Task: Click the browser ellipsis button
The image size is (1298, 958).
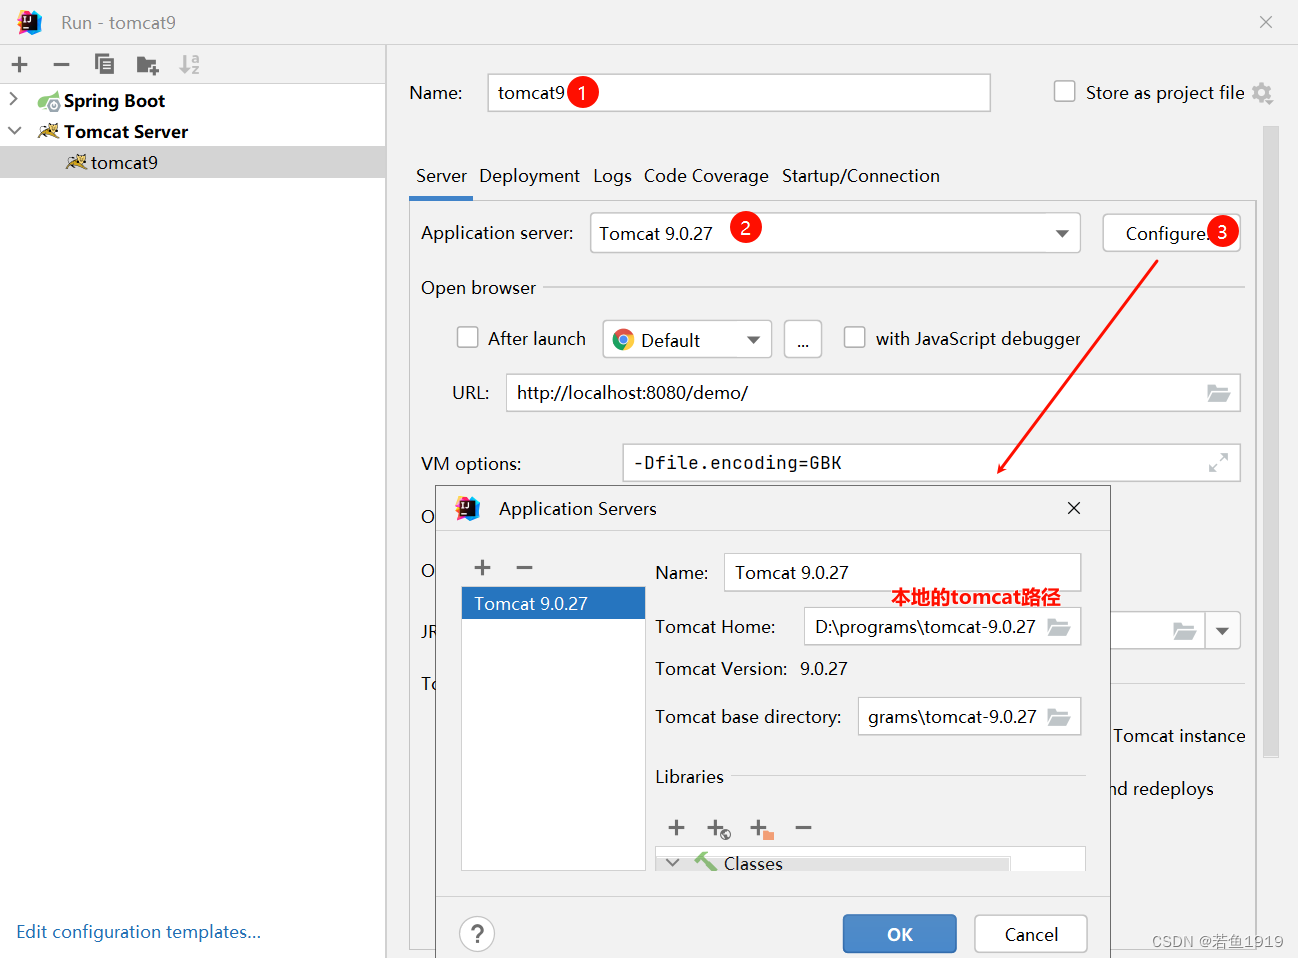Action: click(x=803, y=339)
